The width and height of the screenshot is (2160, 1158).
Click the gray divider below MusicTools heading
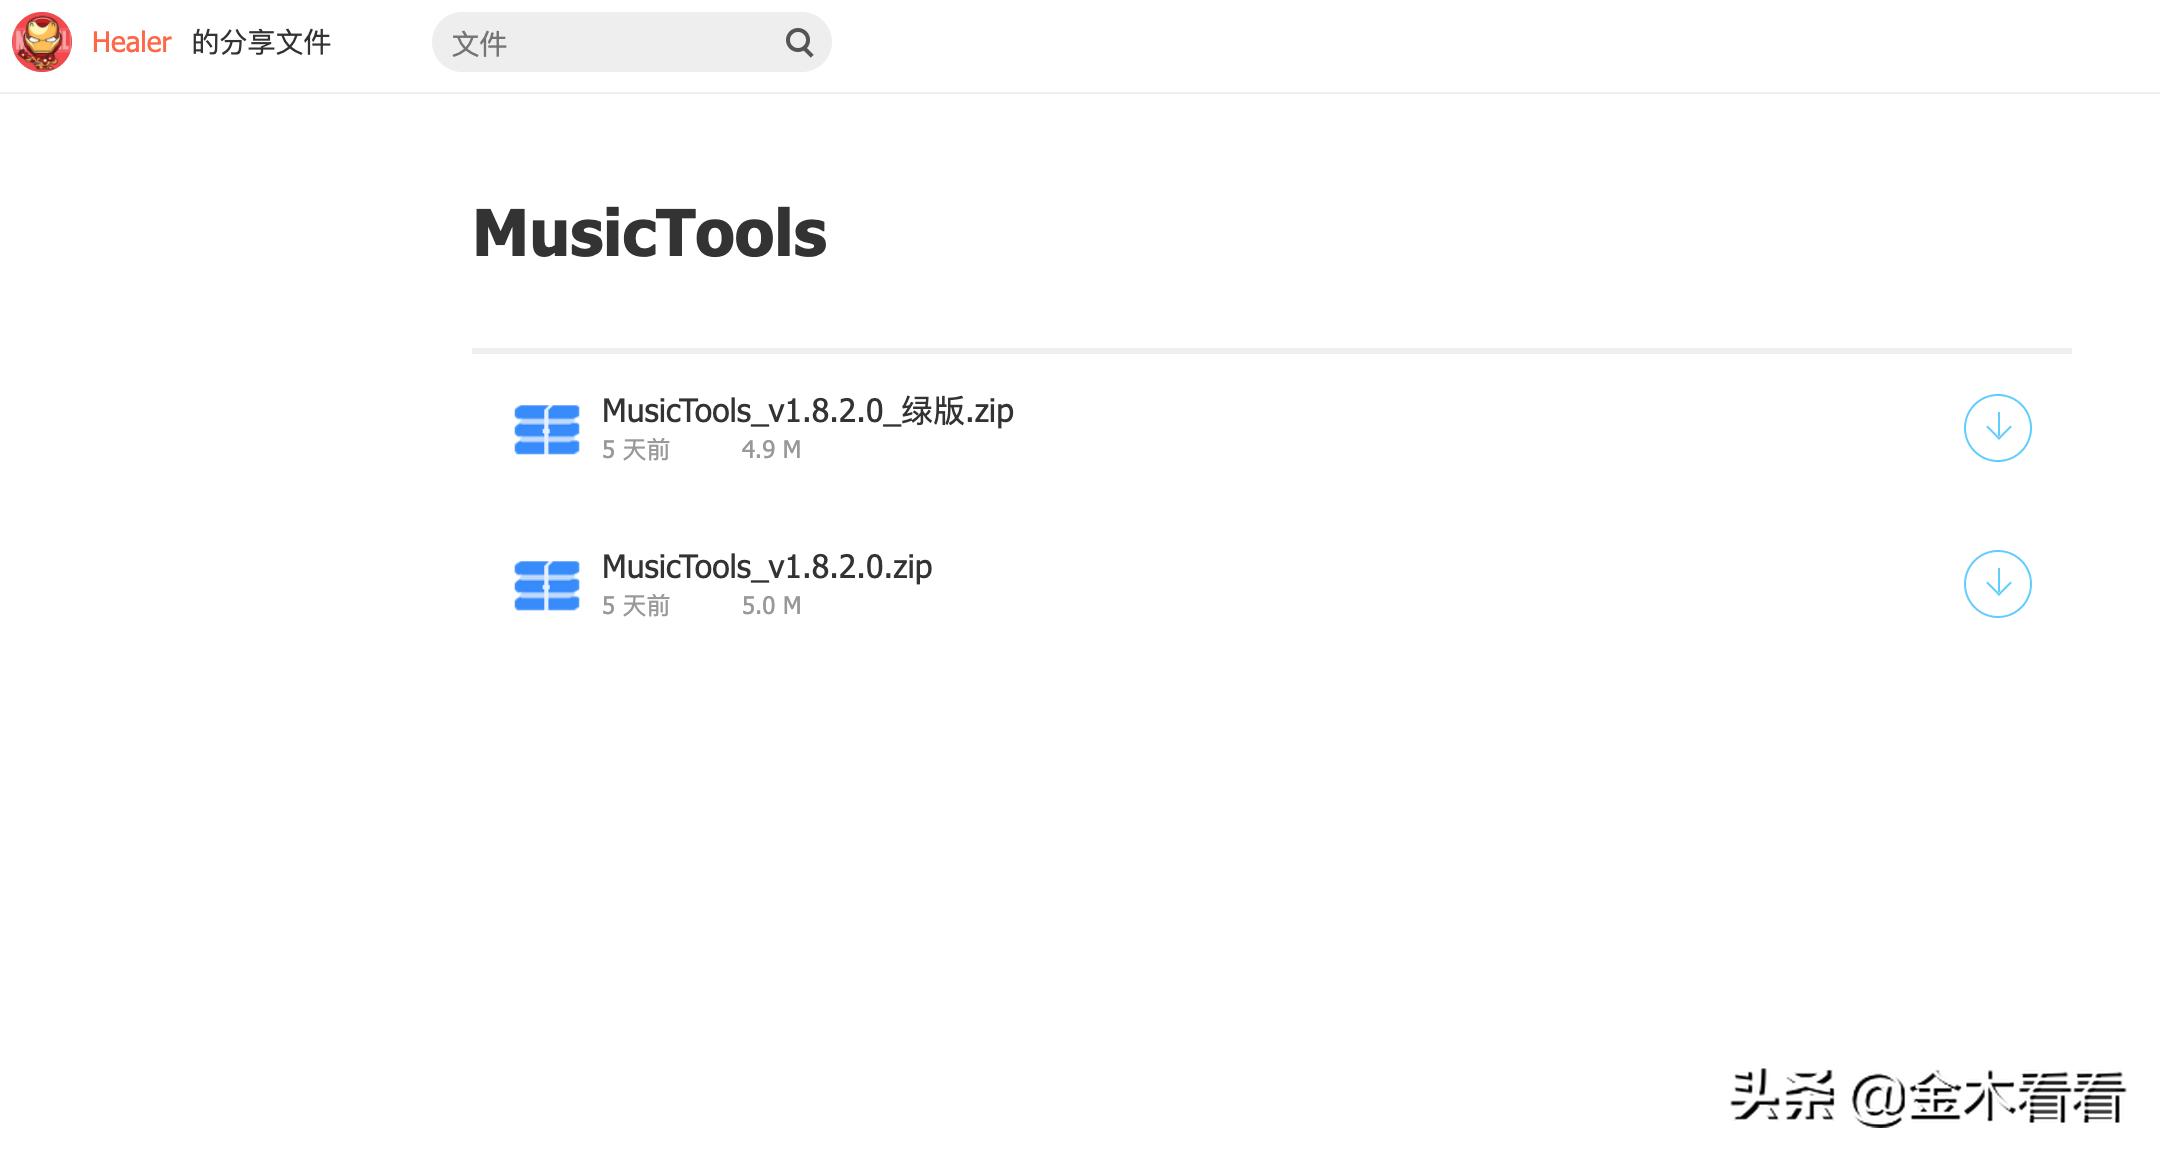[1270, 351]
